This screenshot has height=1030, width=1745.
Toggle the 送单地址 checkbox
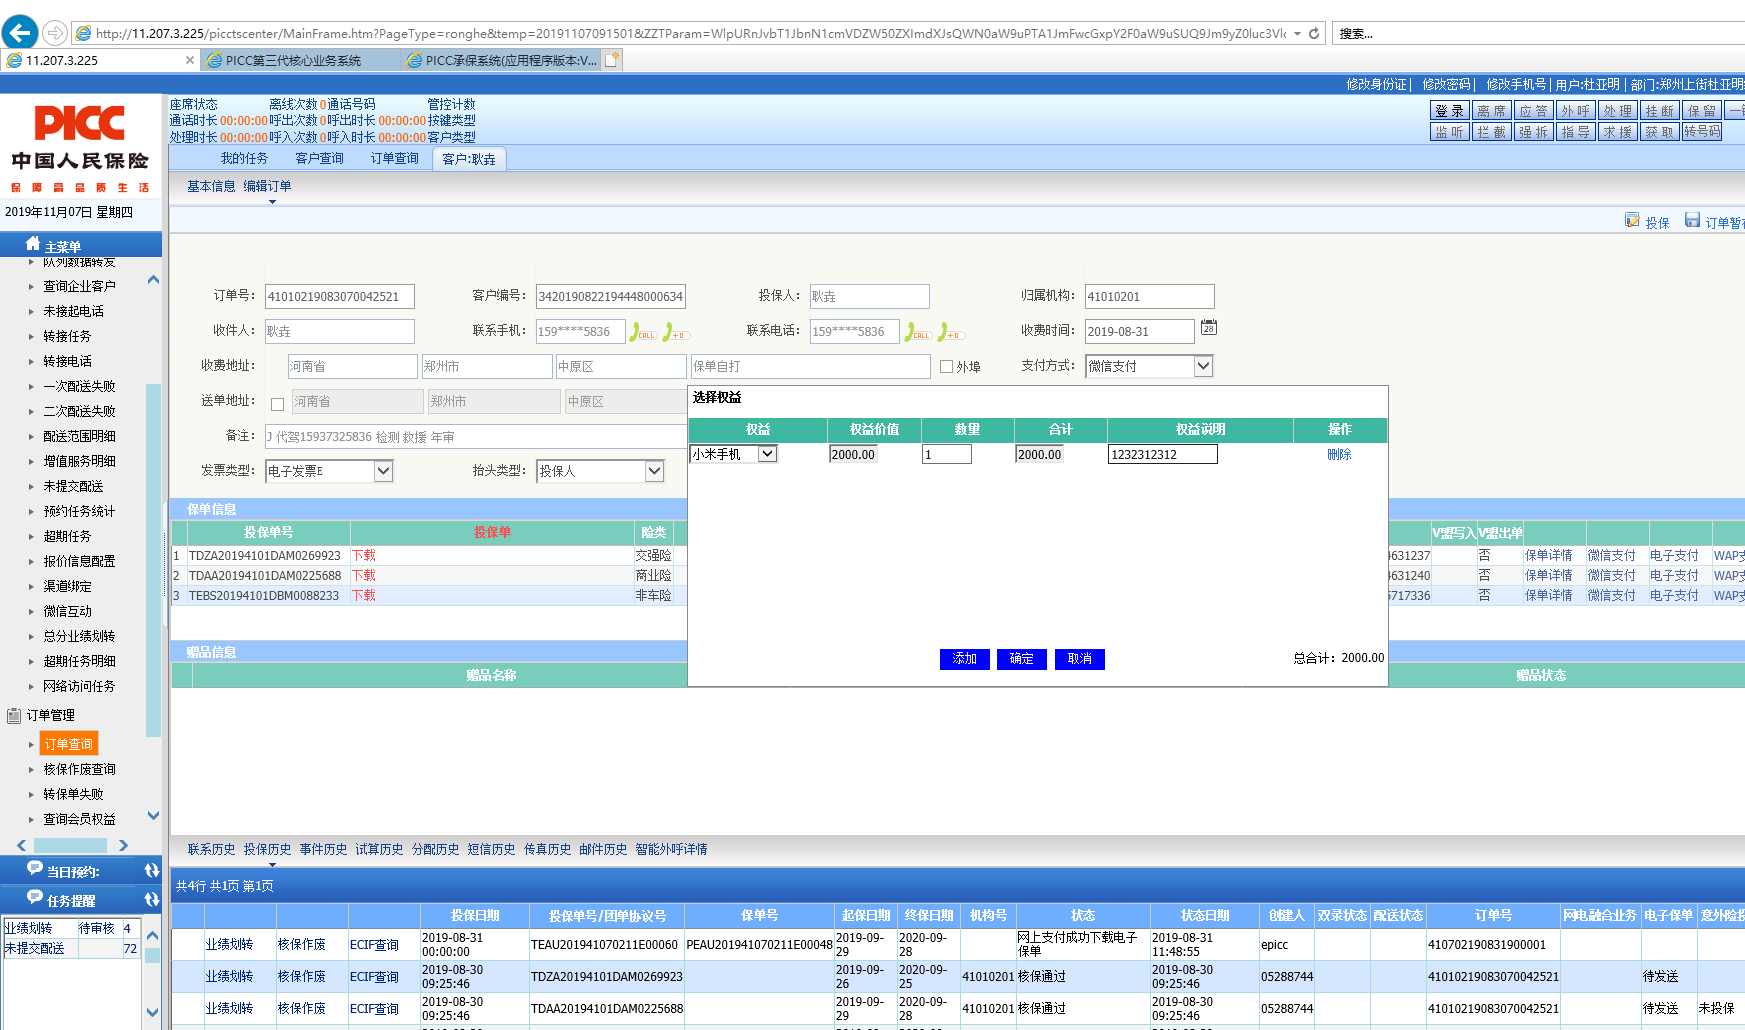pyautogui.click(x=278, y=404)
